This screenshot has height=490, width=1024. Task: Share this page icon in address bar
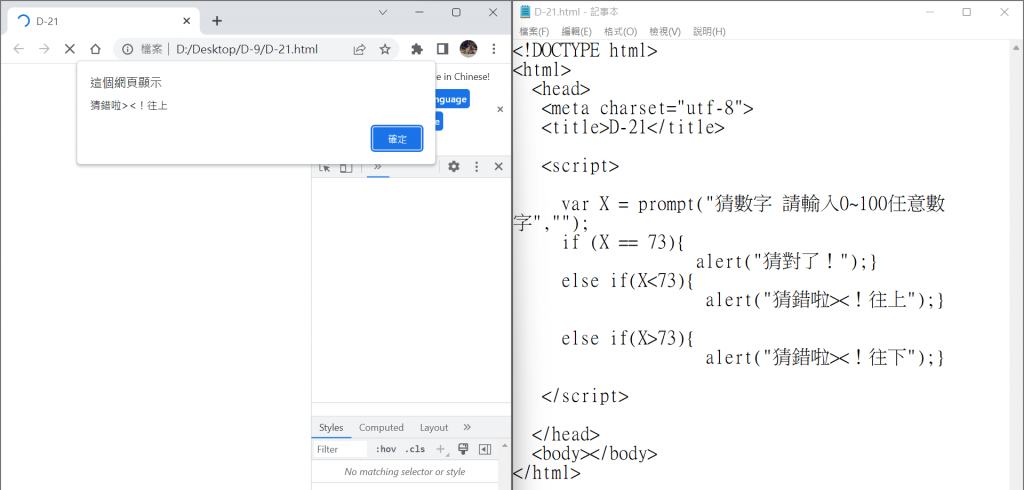[x=359, y=49]
